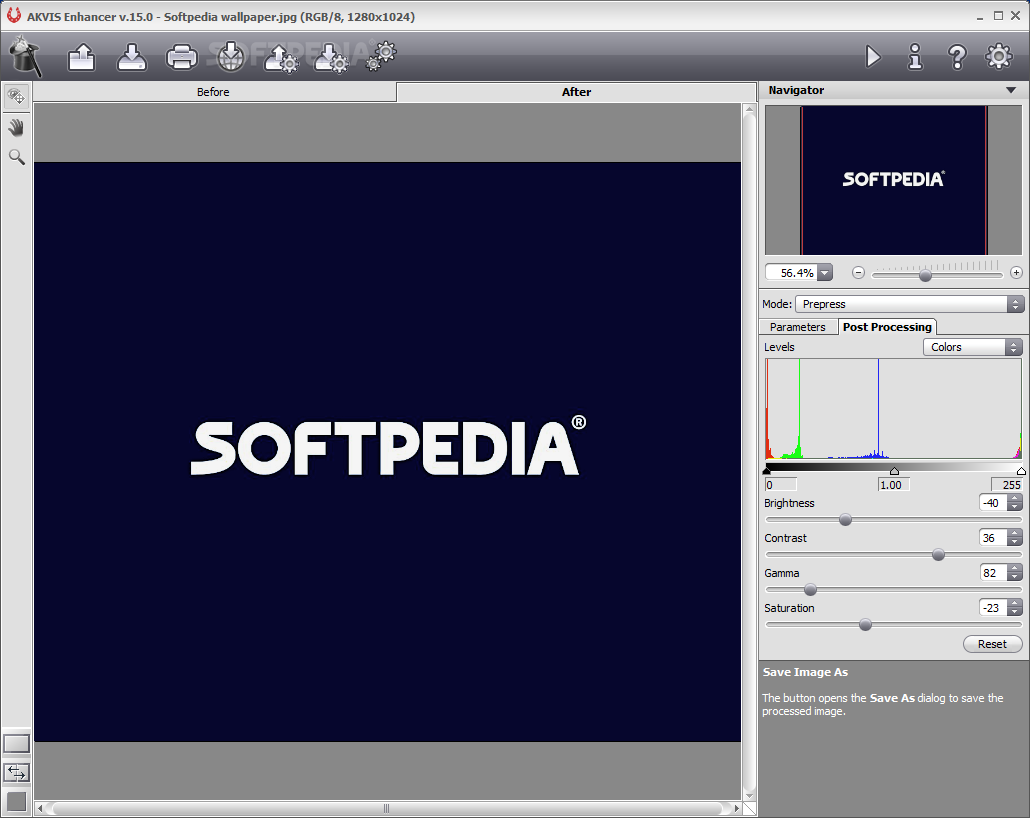Open preferences gear icon in toolbar
1030x818 pixels.
pos(998,56)
